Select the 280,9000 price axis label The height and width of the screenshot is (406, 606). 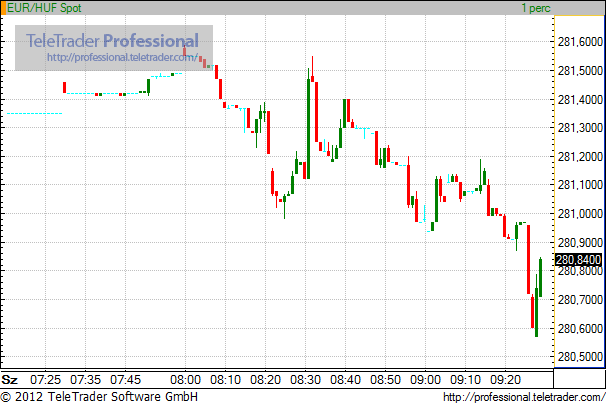click(580, 243)
